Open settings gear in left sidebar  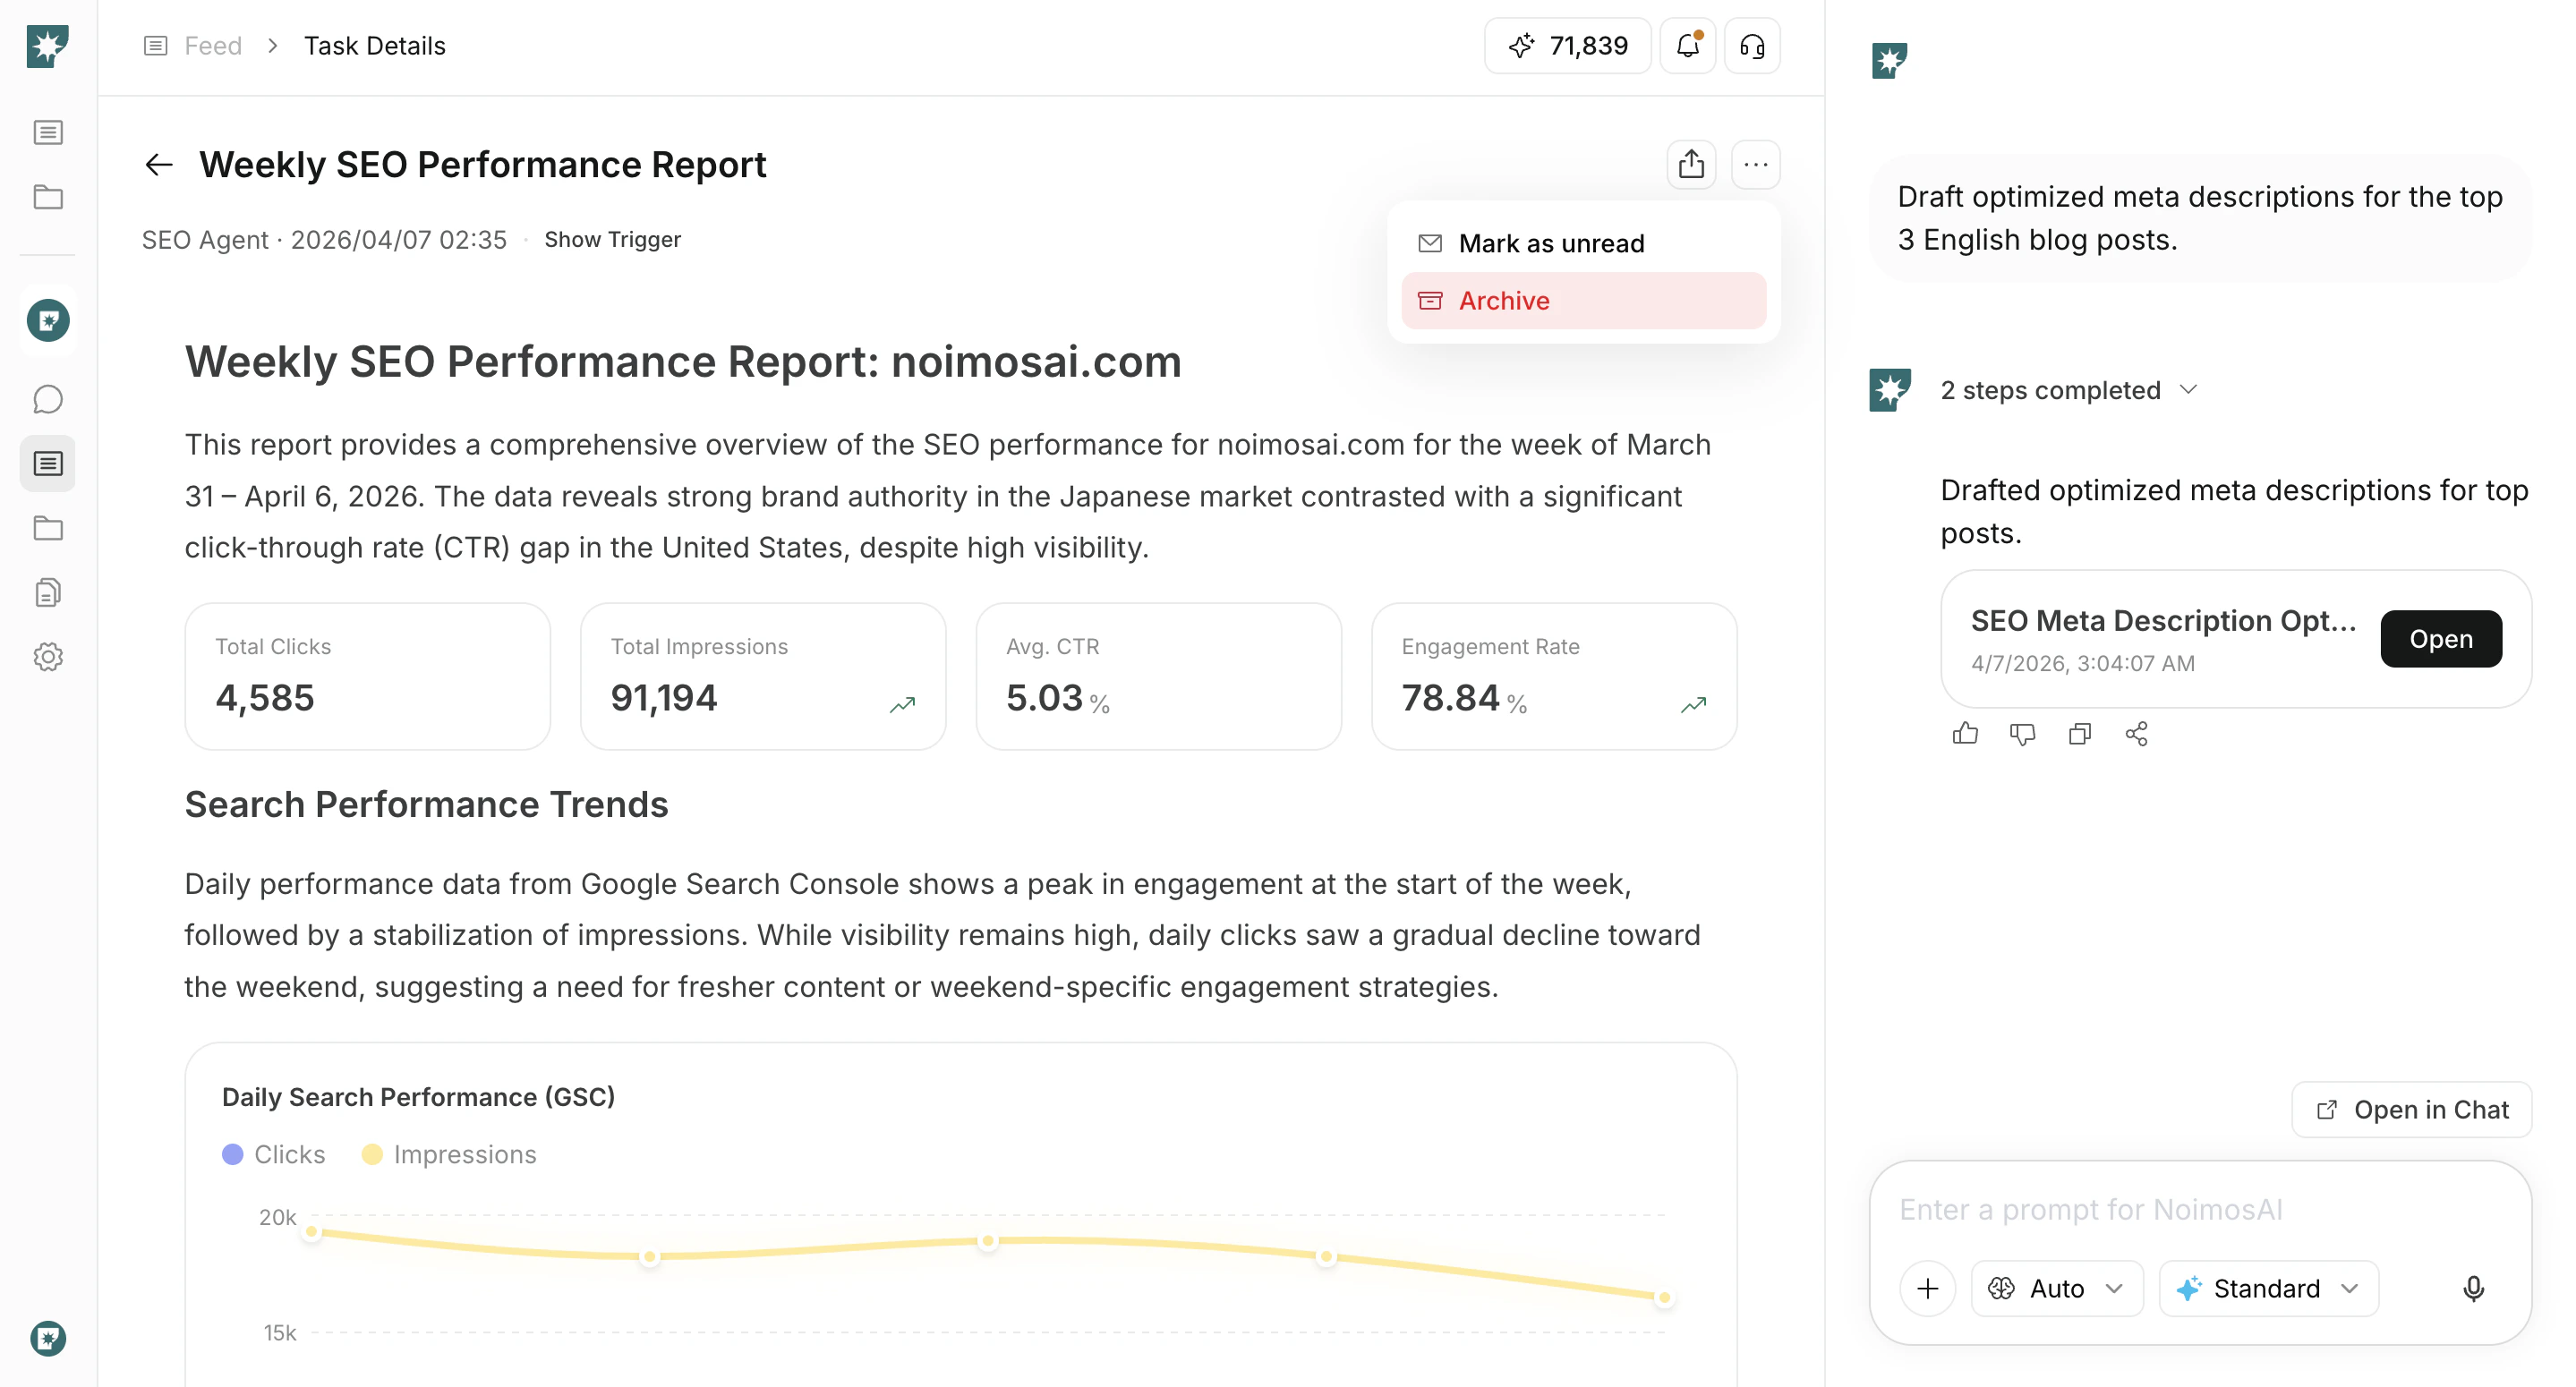pyautogui.click(x=48, y=657)
